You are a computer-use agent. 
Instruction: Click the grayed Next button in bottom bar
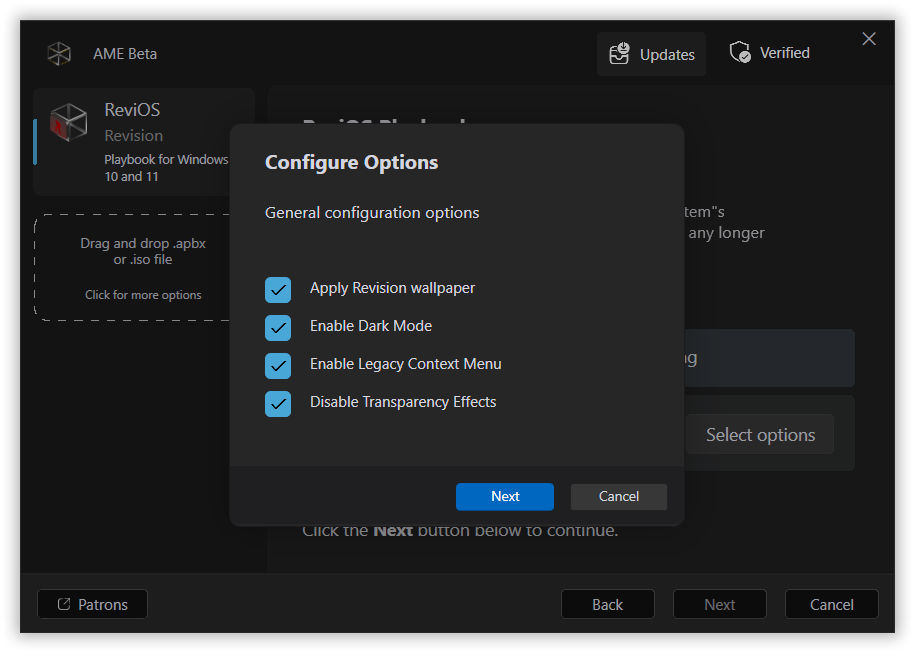(720, 605)
